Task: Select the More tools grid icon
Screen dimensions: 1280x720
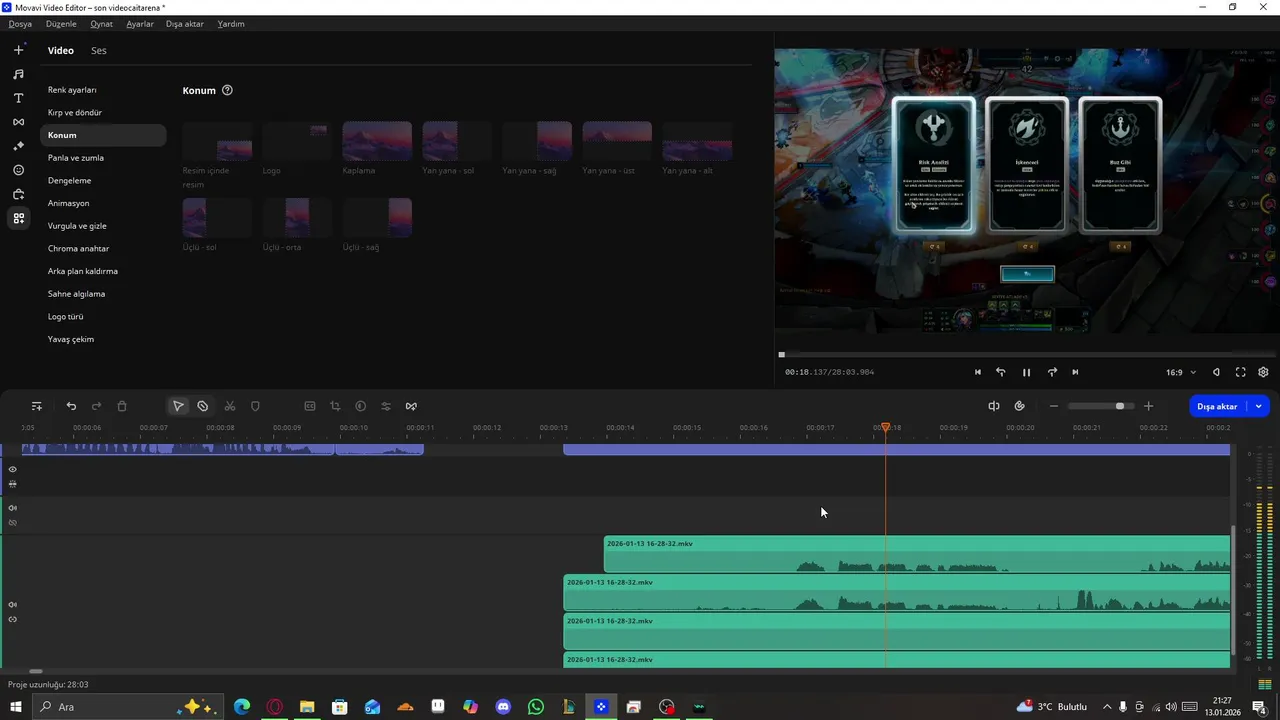Action: pyautogui.click(x=18, y=218)
